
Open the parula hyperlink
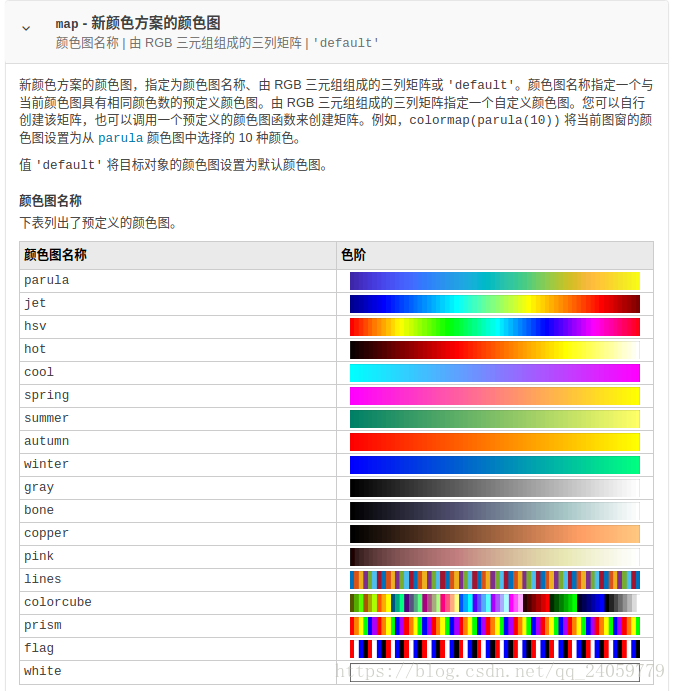coord(120,138)
